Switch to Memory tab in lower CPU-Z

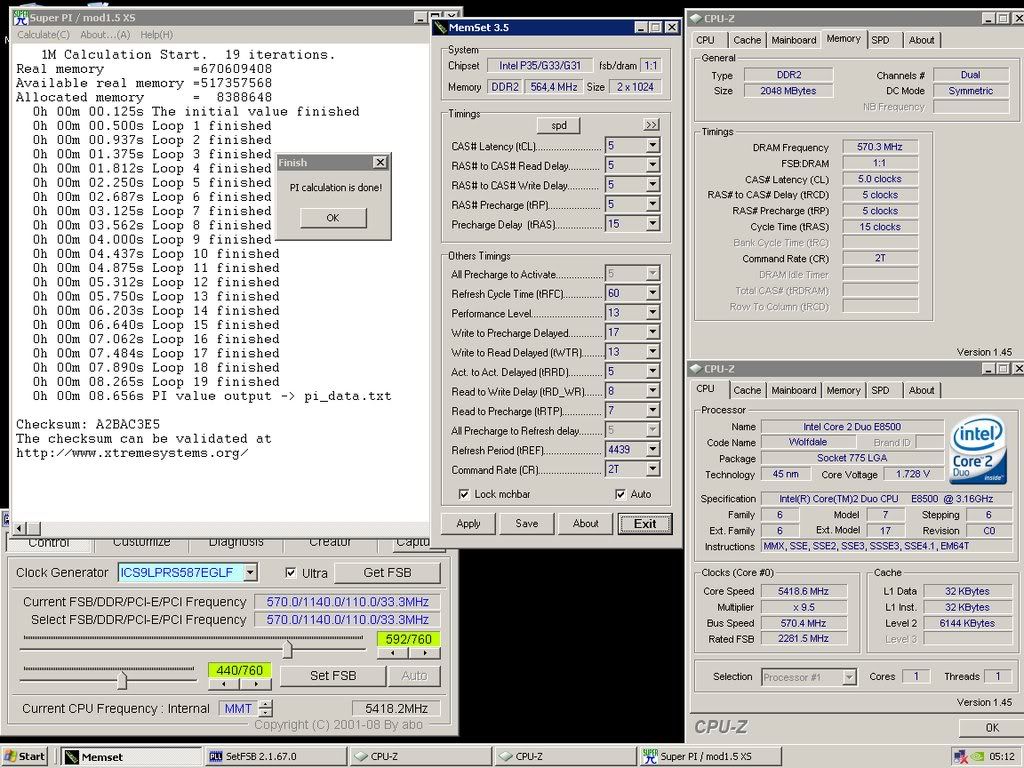[x=843, y=391]
